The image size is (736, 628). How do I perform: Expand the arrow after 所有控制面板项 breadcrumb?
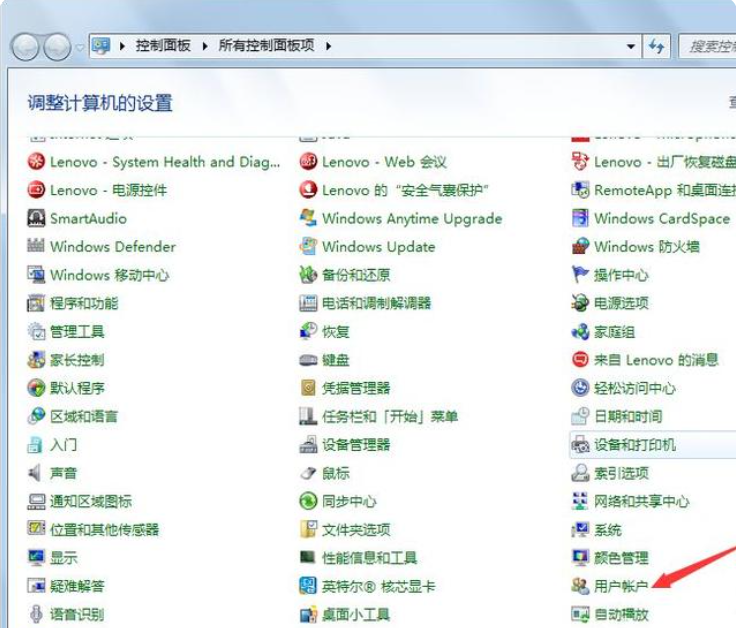point(327,46)
